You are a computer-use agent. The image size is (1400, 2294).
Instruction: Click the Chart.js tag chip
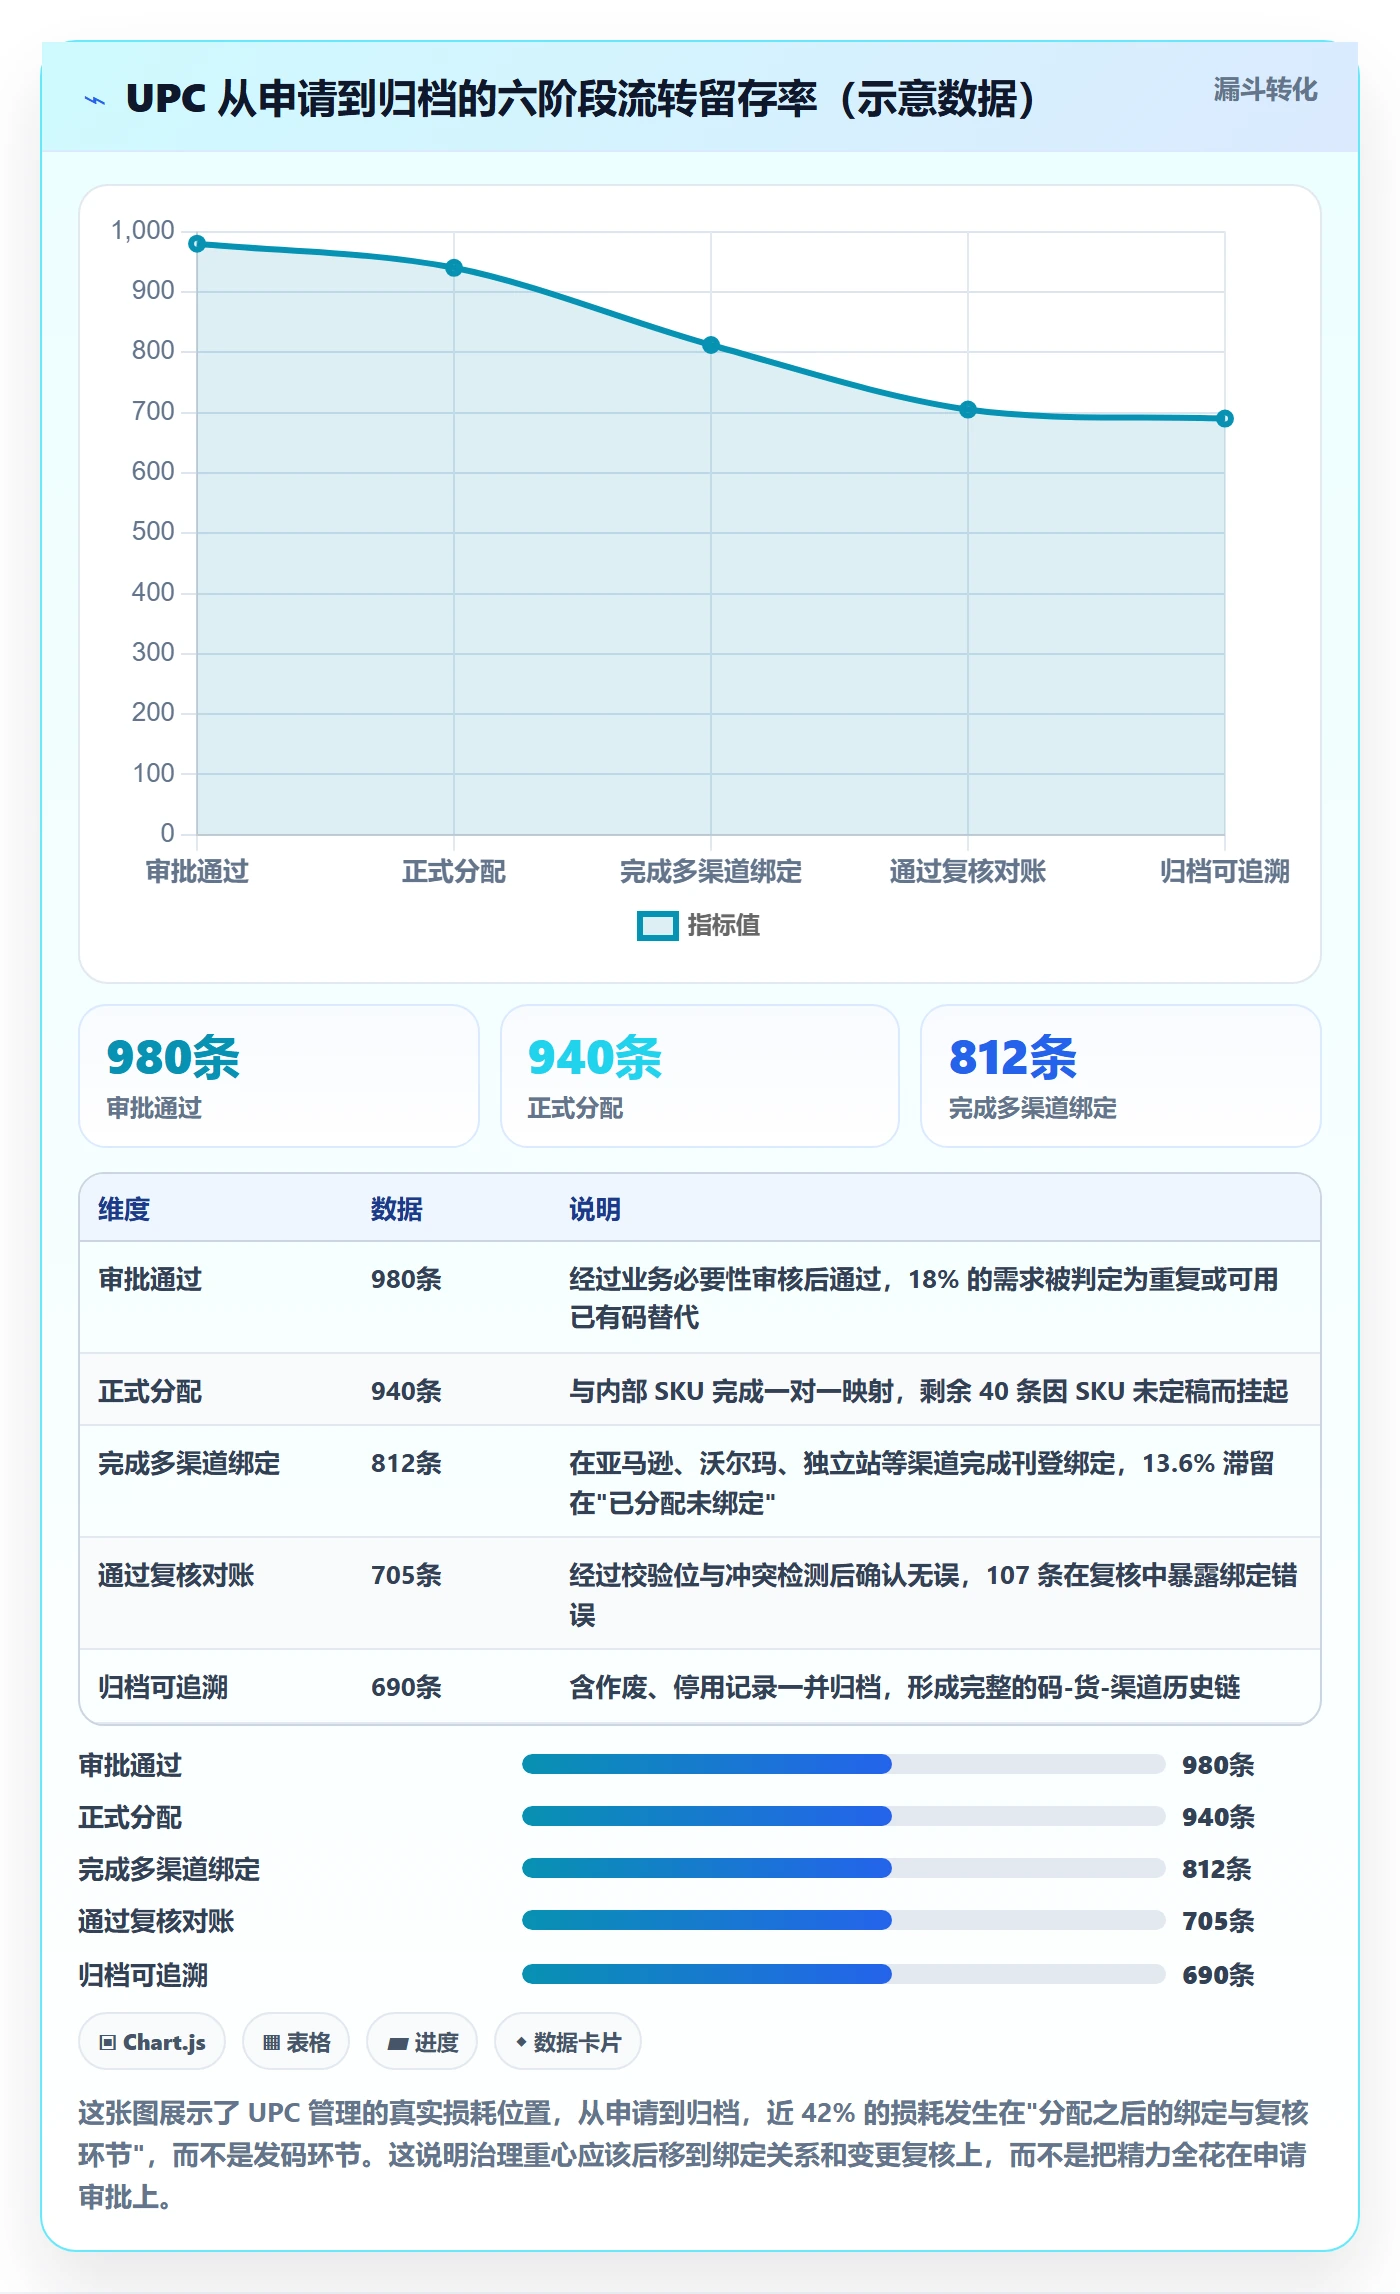pyautogui.click(x=152, y=2042)
